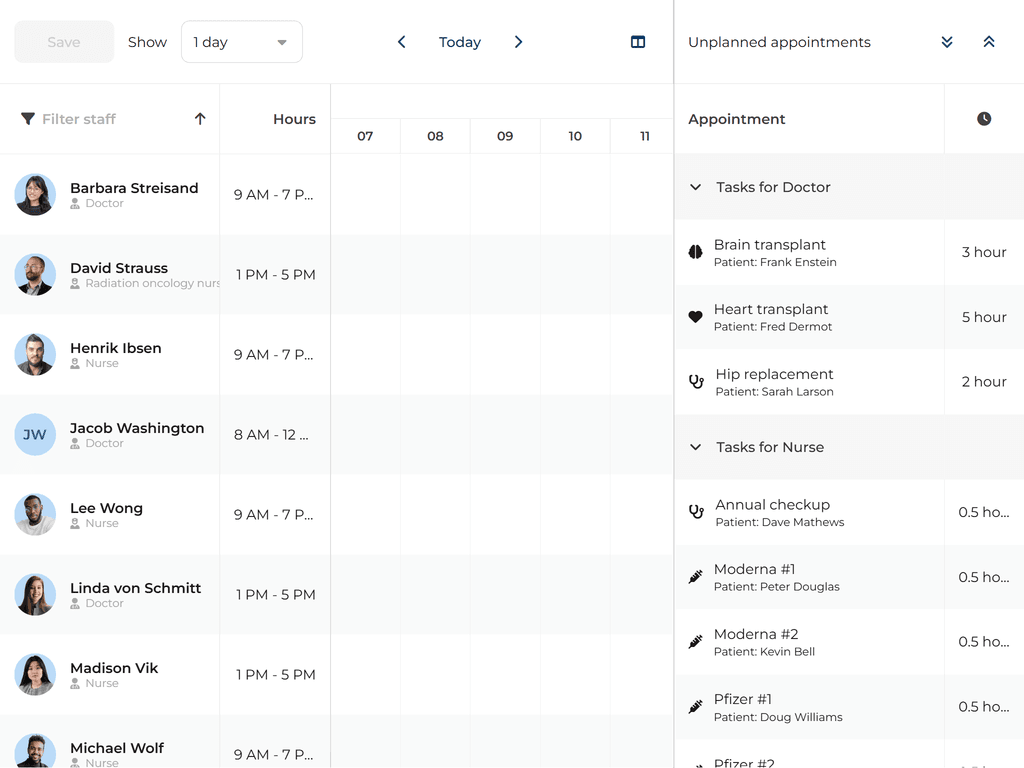Switch to the Appointment column header
Image resolution: width=1024 pixels, height=768 pixels.
[x=737, y=118]
